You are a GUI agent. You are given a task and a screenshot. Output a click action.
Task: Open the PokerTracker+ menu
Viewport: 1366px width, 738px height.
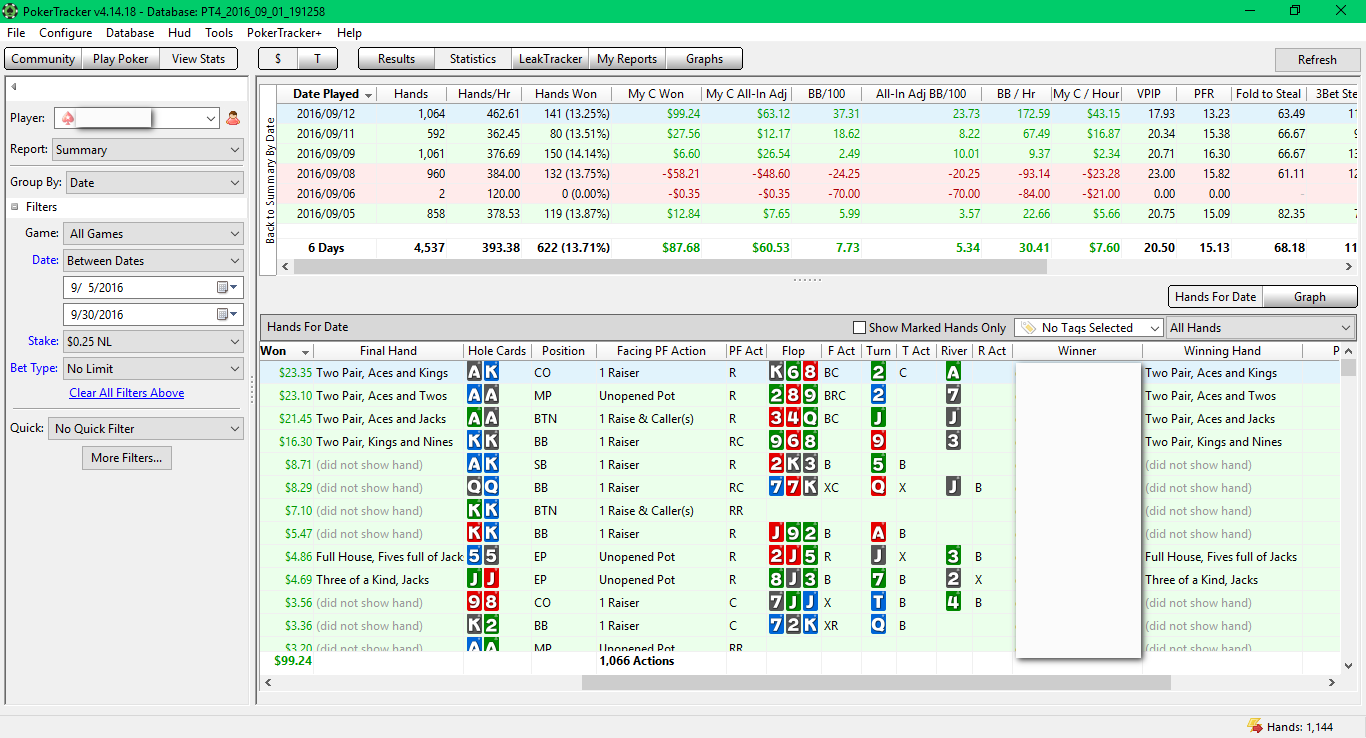point(285,33)
